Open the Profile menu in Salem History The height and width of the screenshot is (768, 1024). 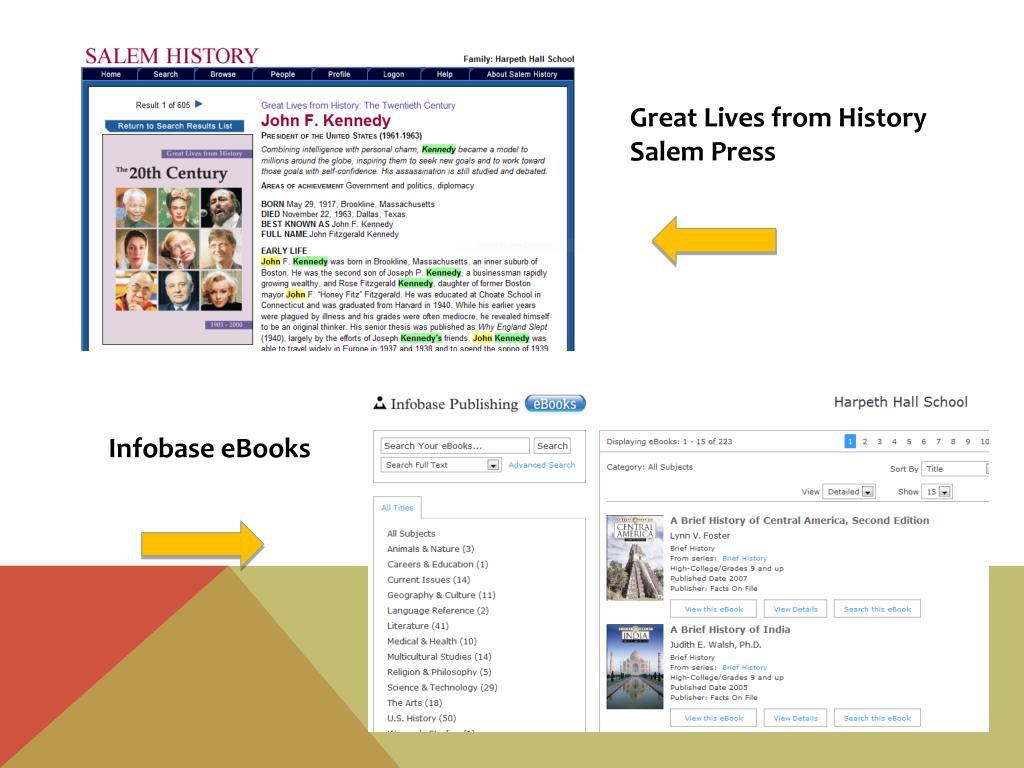(x=339, y=74)
